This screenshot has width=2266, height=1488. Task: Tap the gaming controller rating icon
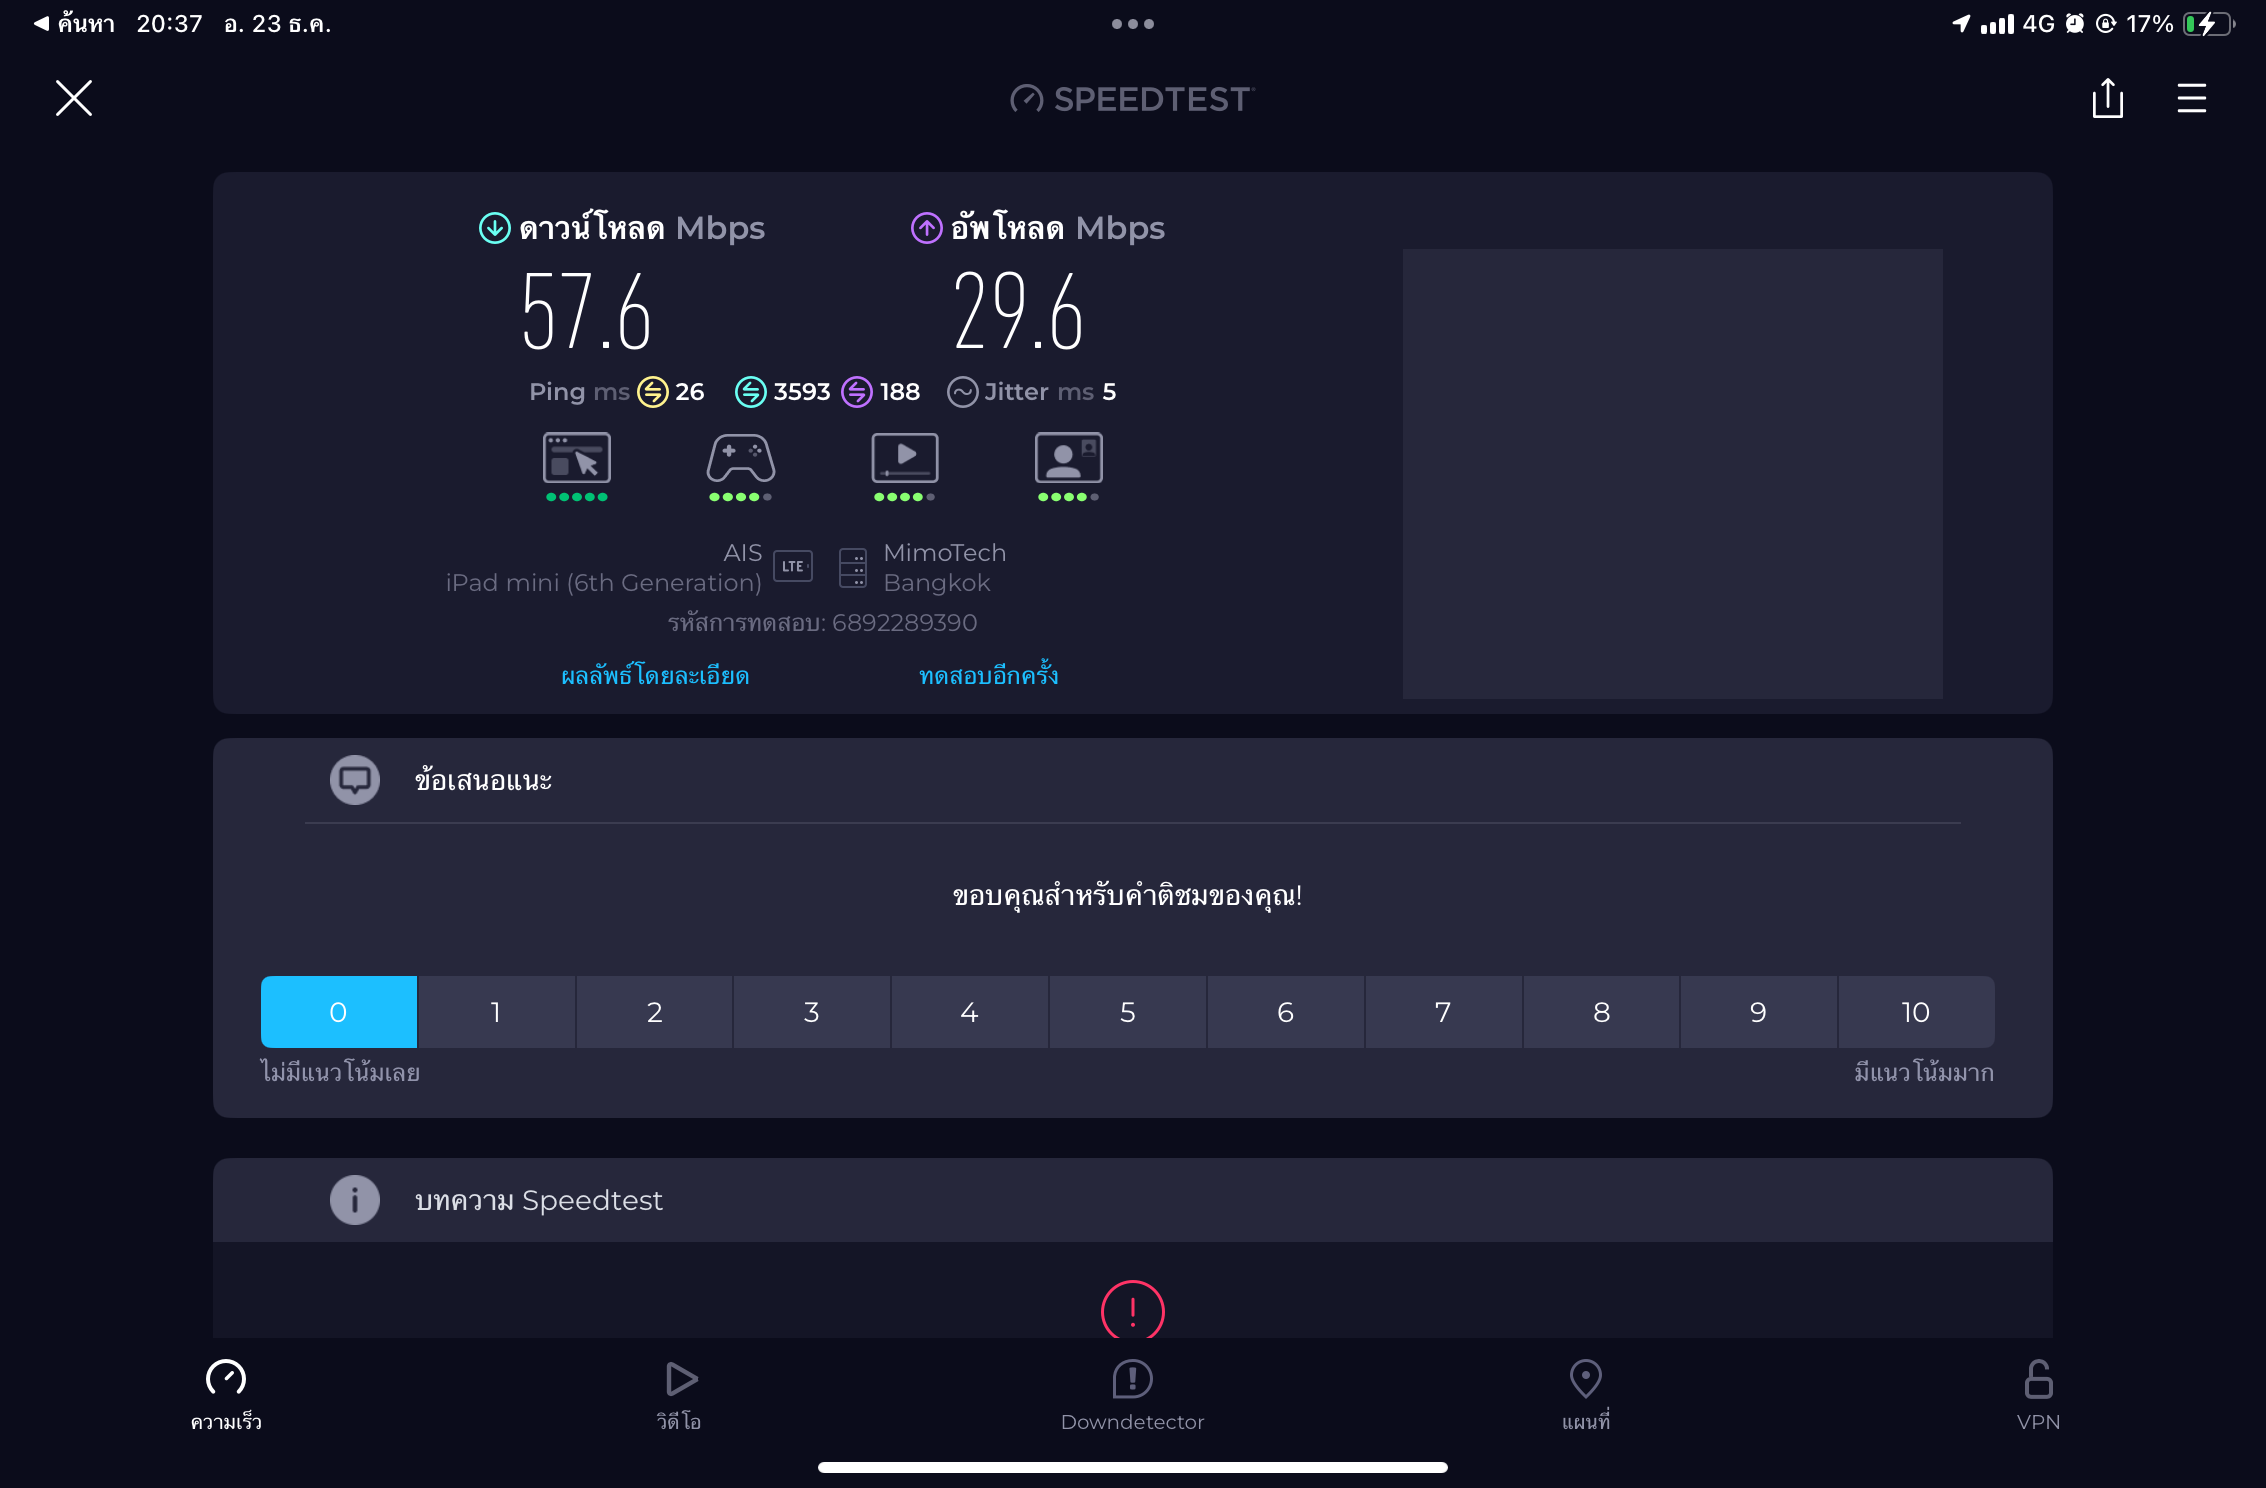point(740,459)
